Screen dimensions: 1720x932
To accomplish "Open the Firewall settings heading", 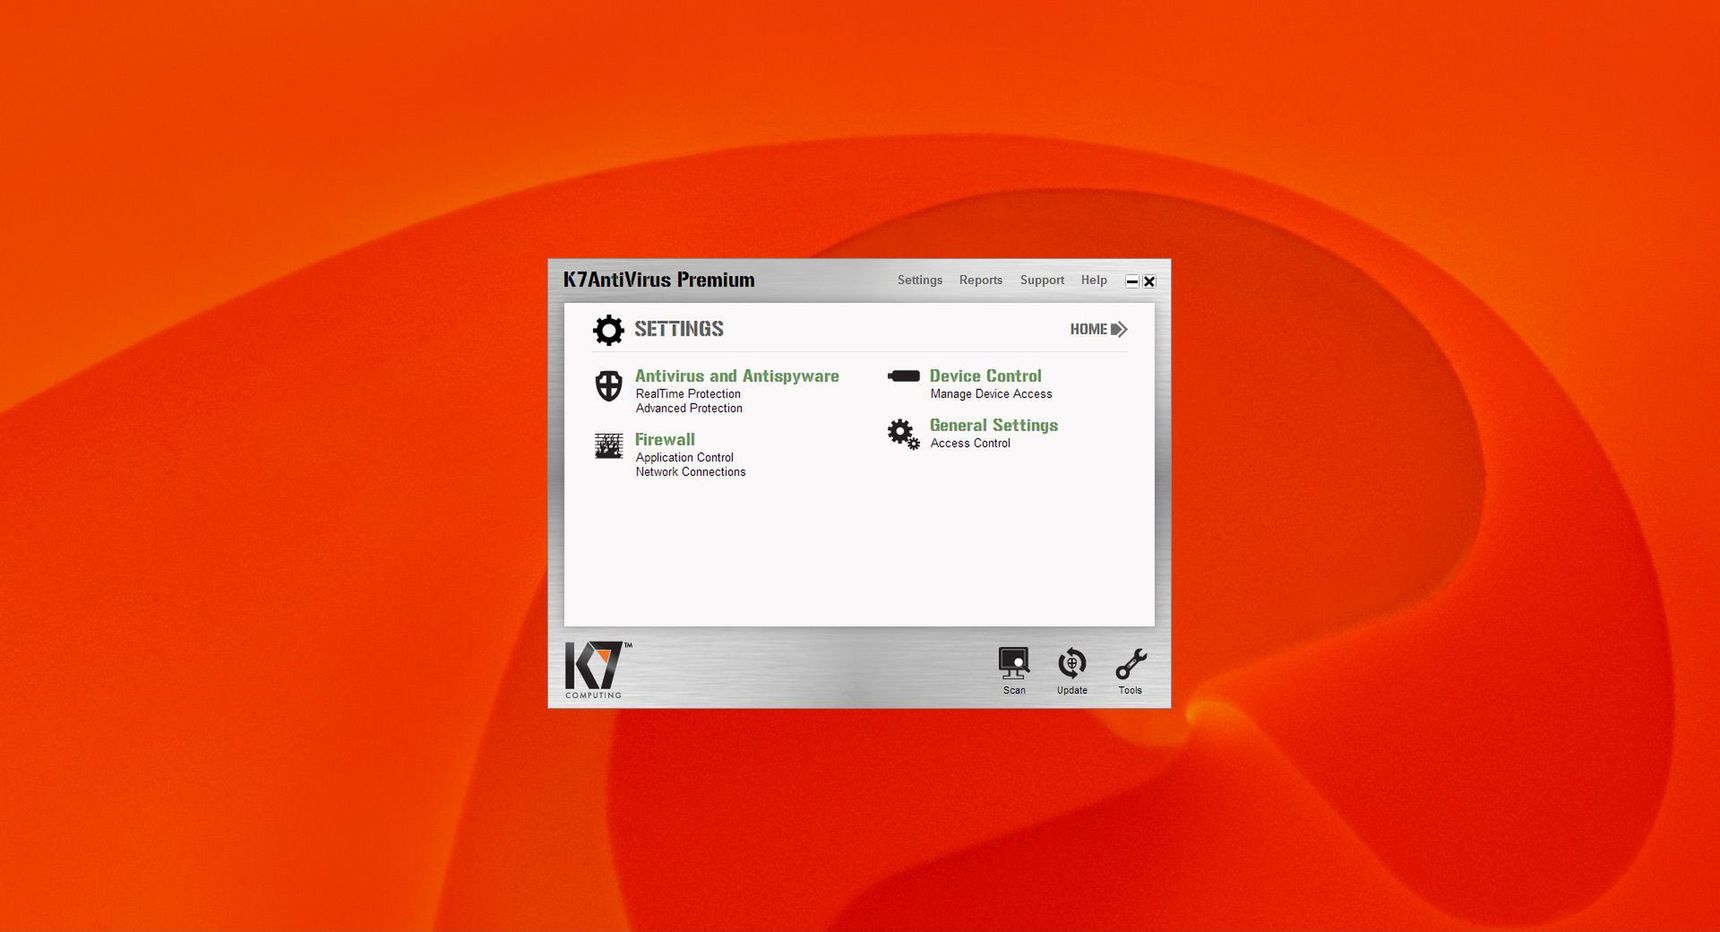I will click(x=665, y=439).
